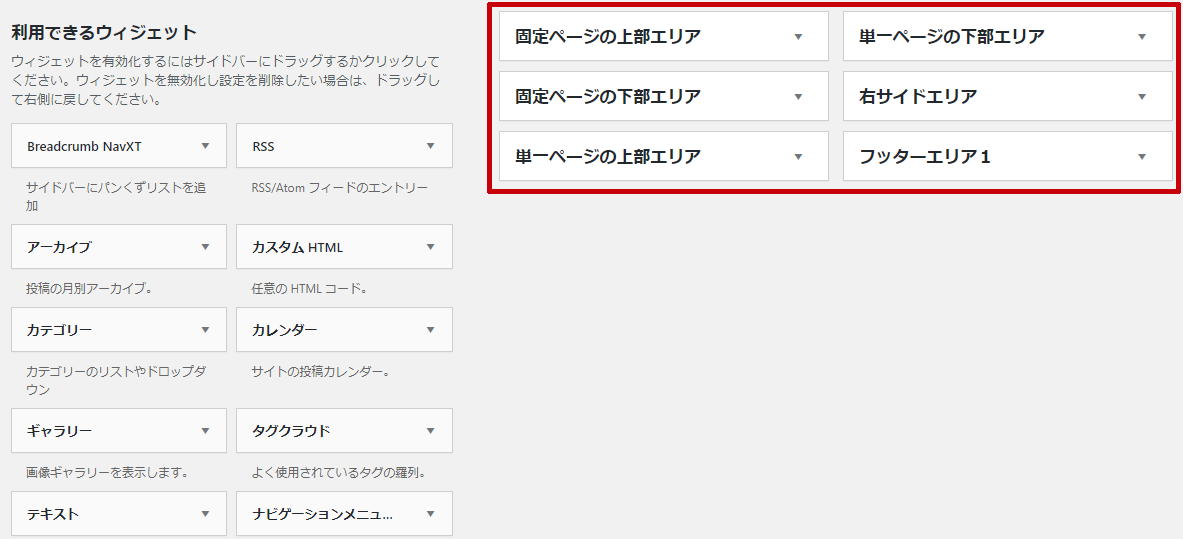Expand the 右サイドエリア sidebar arrow
This screenshot has width=1183, height=539.
[x=1142, y=97]
